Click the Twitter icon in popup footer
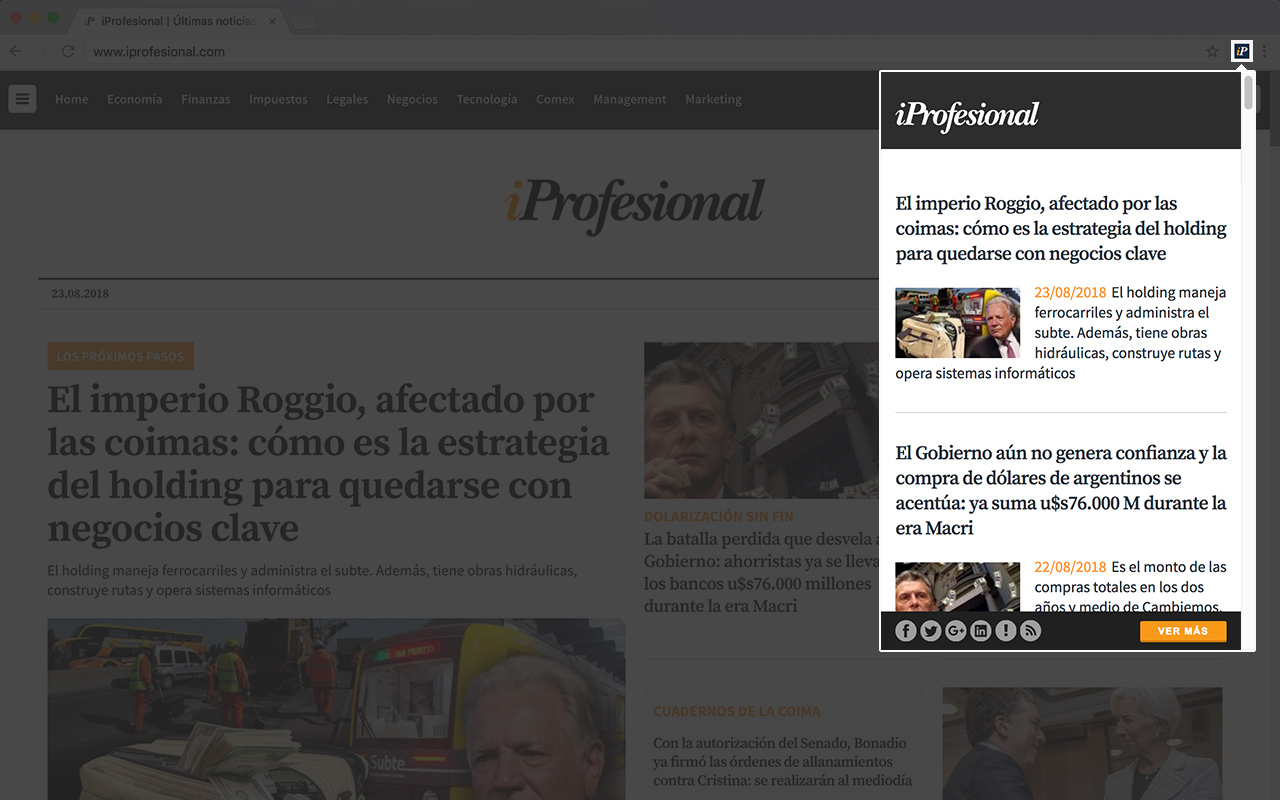1280x800 pixels. click(931, 631)
